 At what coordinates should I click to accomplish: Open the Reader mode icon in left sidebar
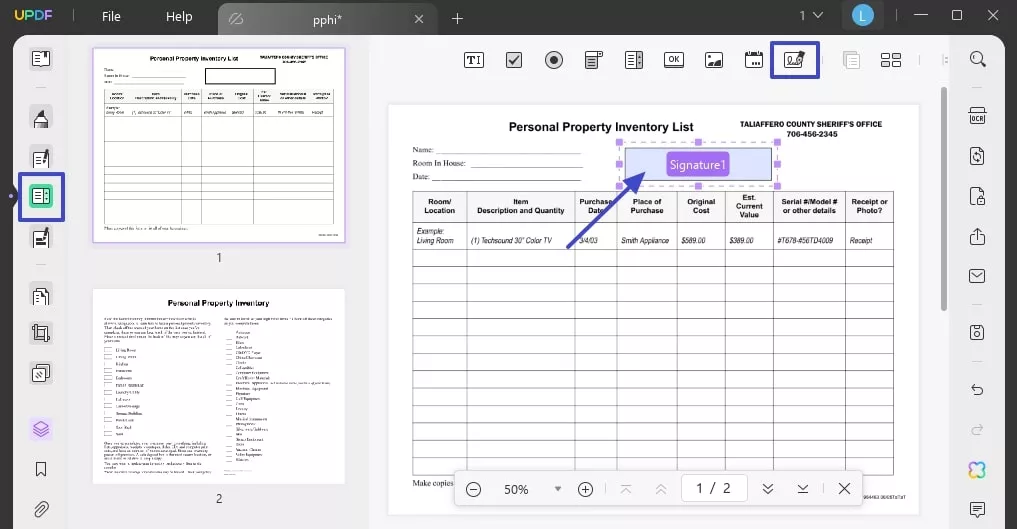point(41,59)
